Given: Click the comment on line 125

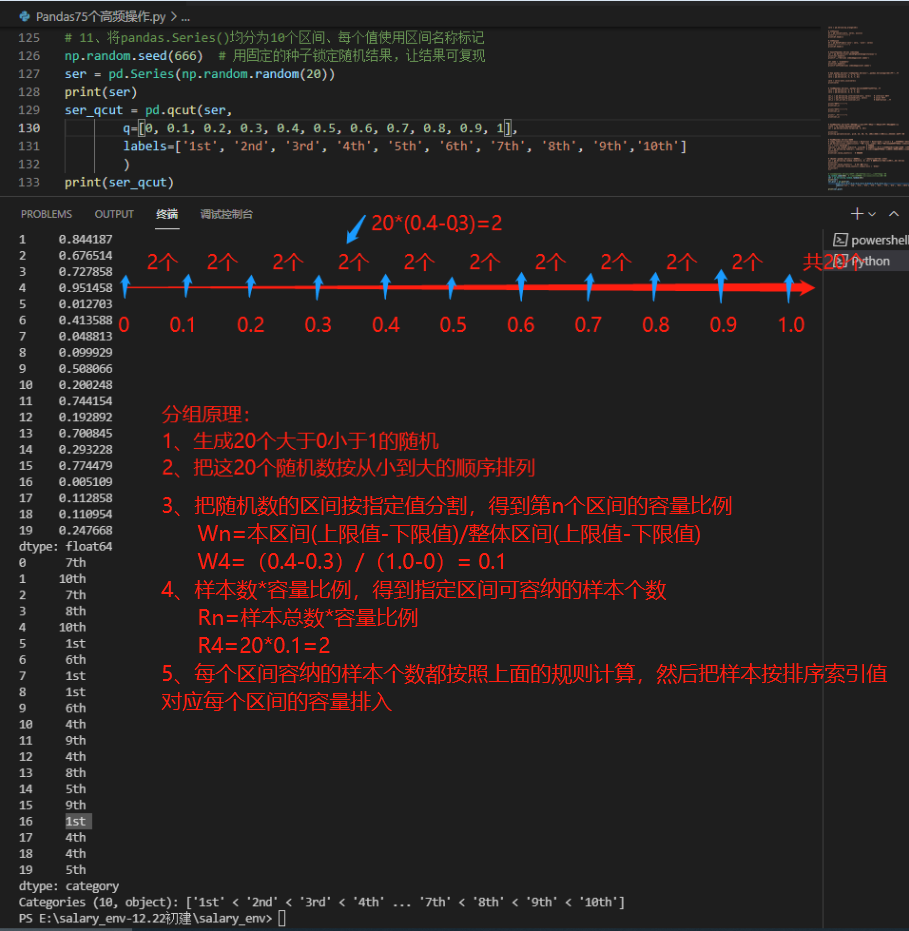Looking at the screenshot, I should pos(274,38).
